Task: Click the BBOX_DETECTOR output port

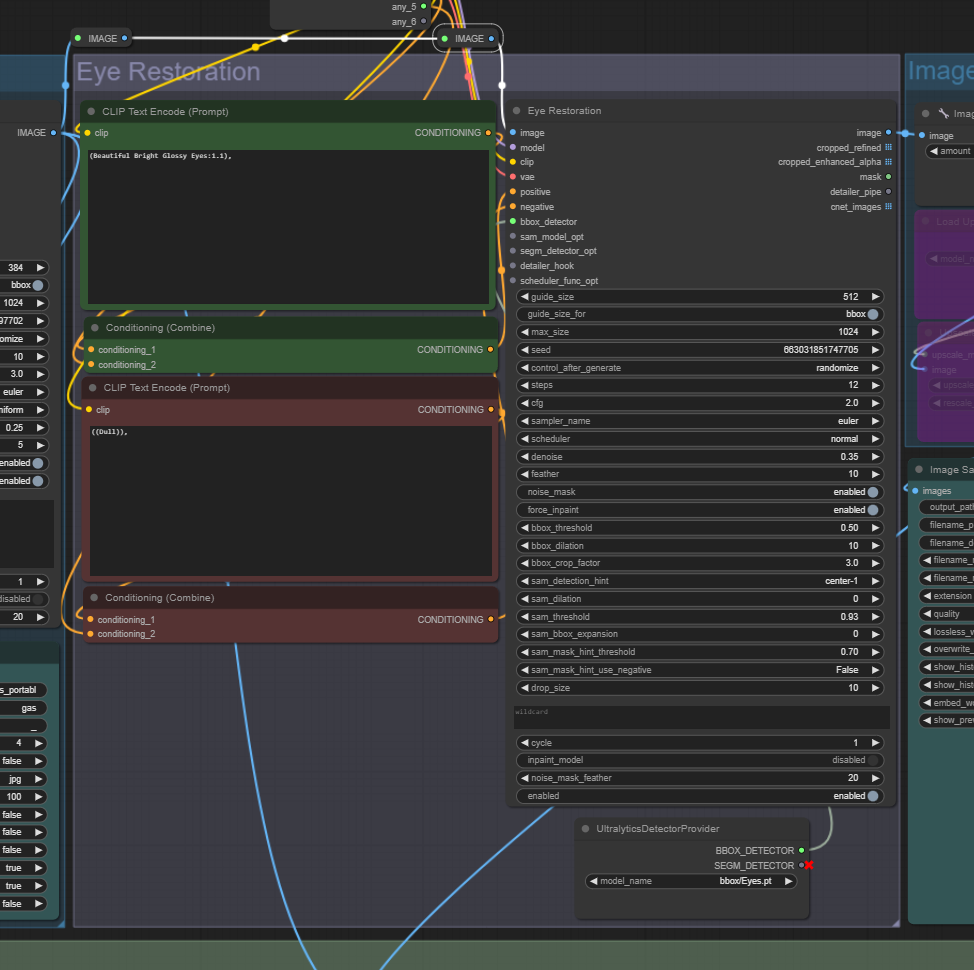Action: (801, 850)
